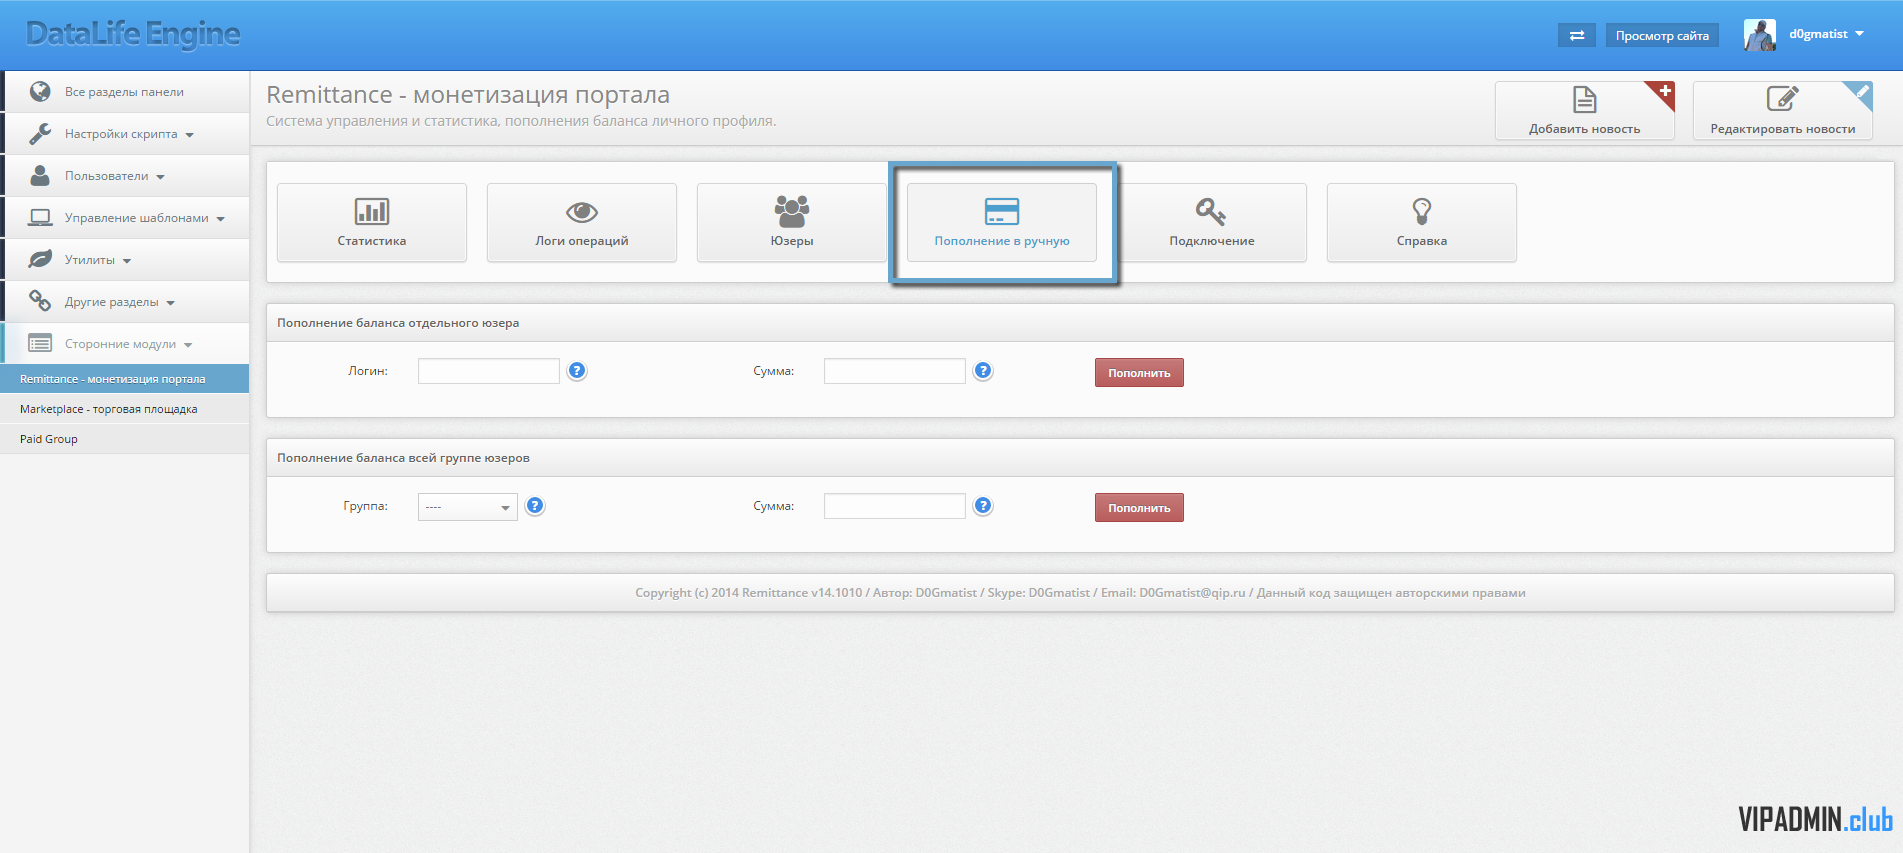
Task: Go to Все разделы панели
Action: coord(124,92)
